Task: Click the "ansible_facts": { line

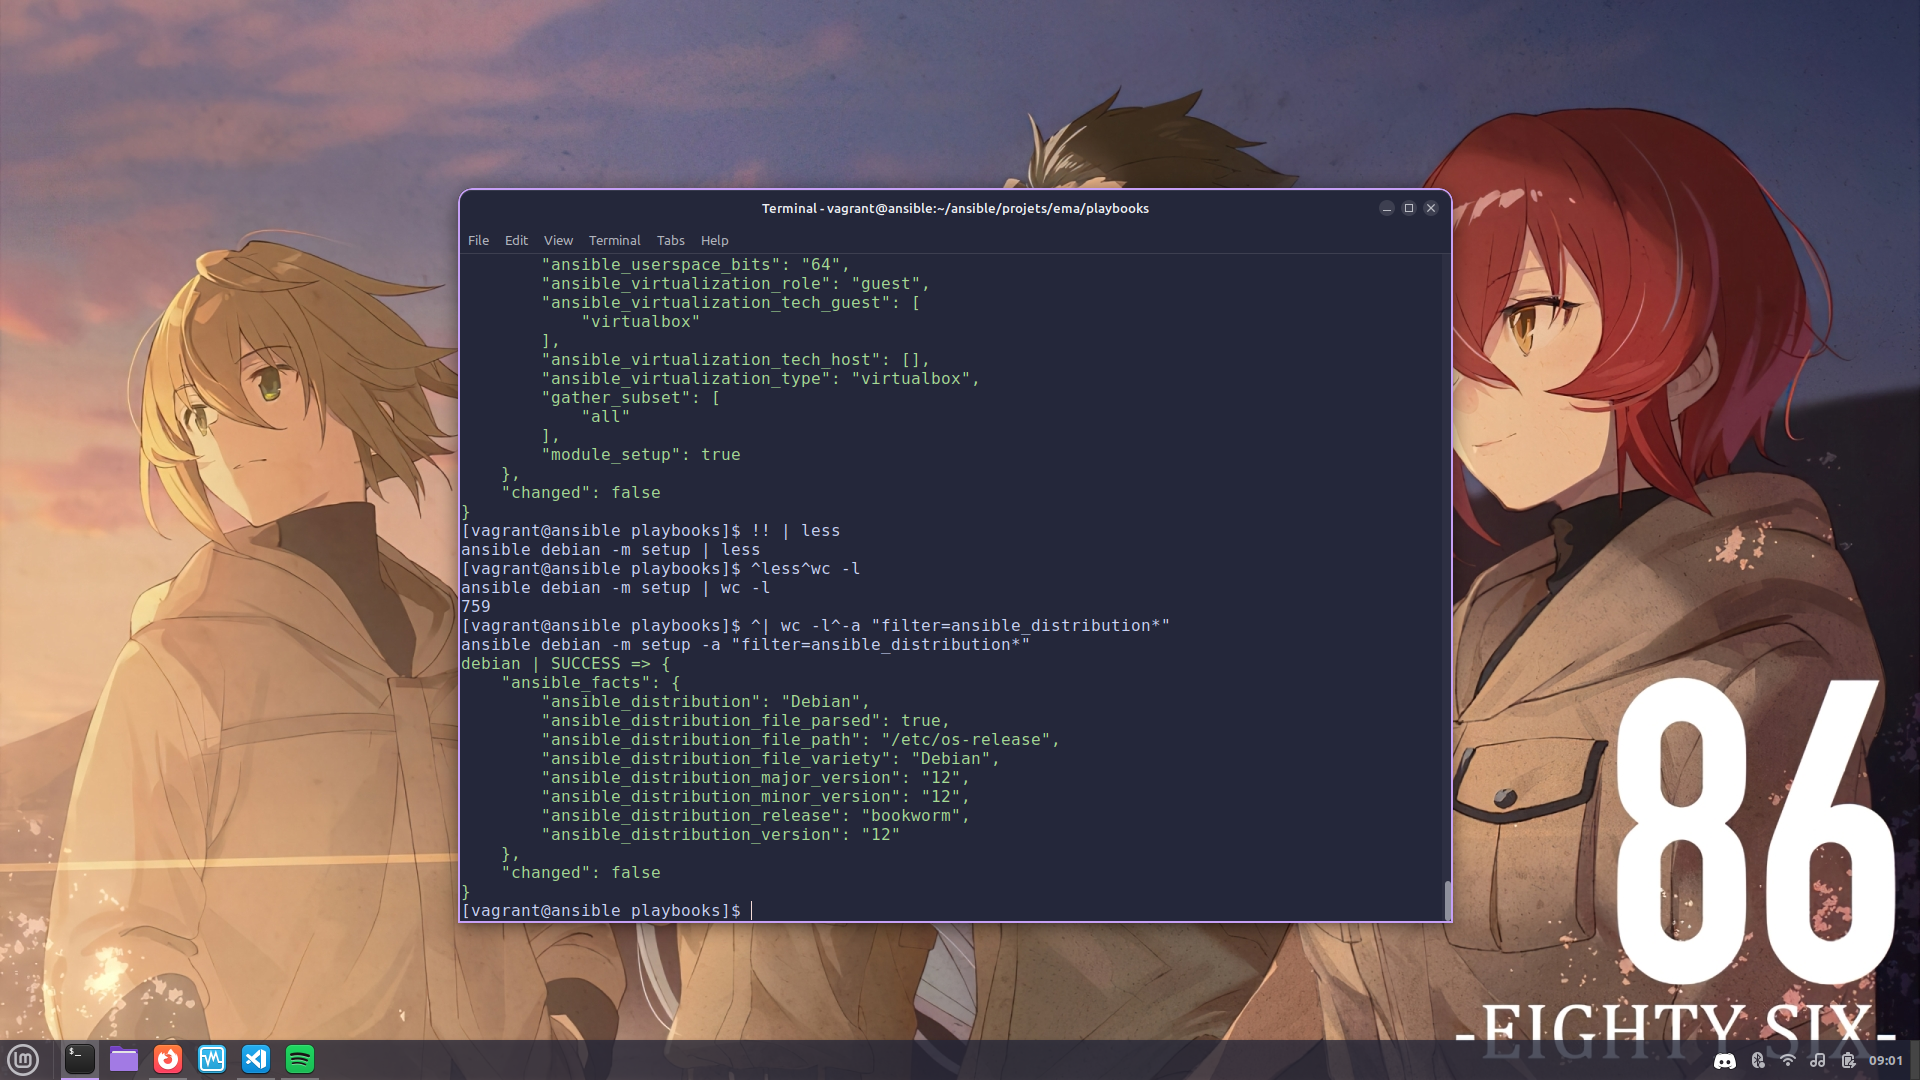Action: (x=591, y=682)
